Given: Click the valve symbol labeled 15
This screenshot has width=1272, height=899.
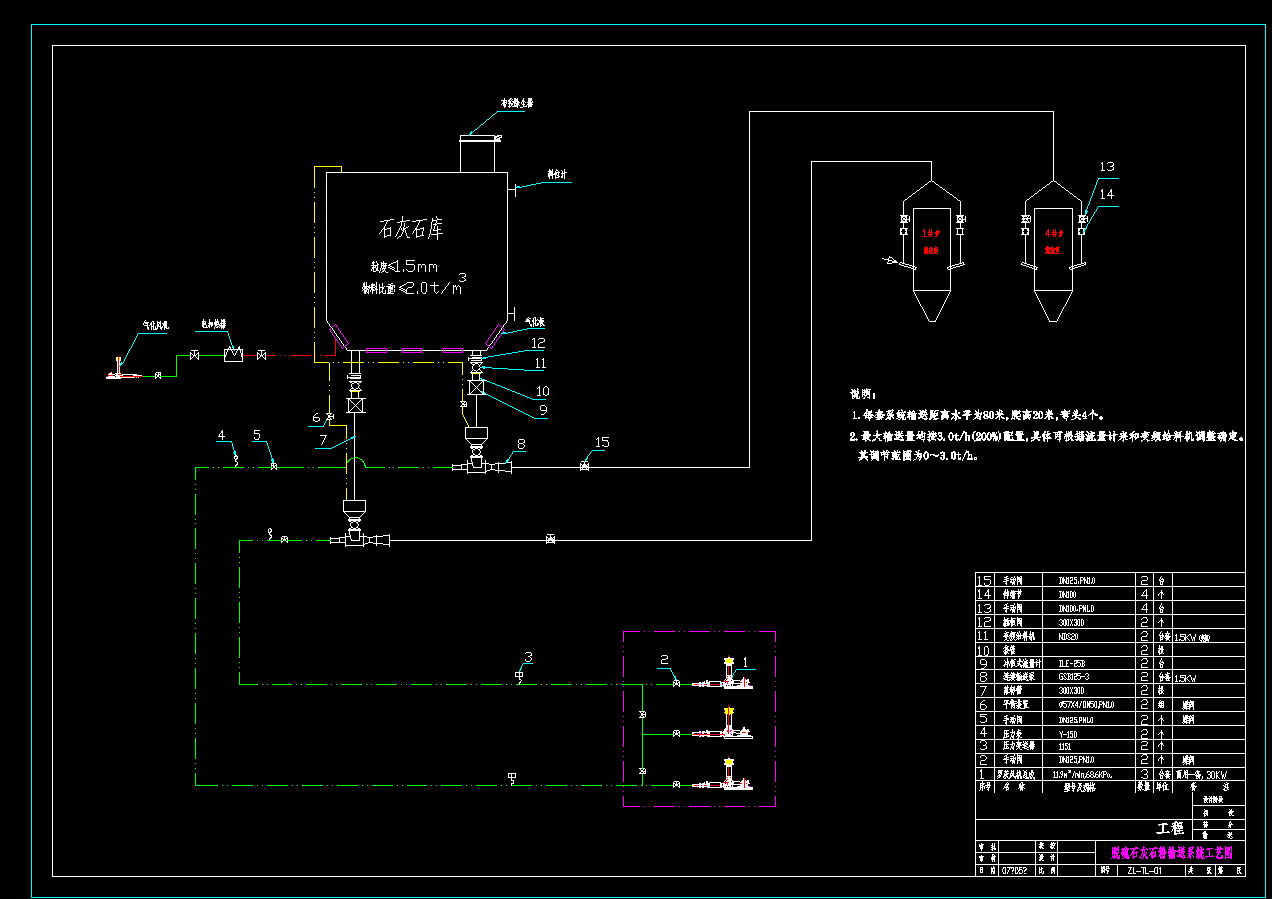Looking at the screenshot, I should (585, 466).
